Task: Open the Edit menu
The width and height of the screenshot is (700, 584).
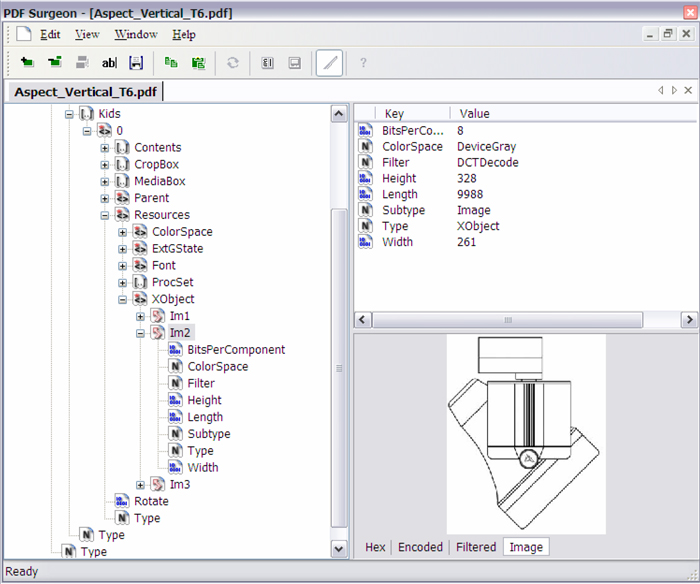Action: 50,34
